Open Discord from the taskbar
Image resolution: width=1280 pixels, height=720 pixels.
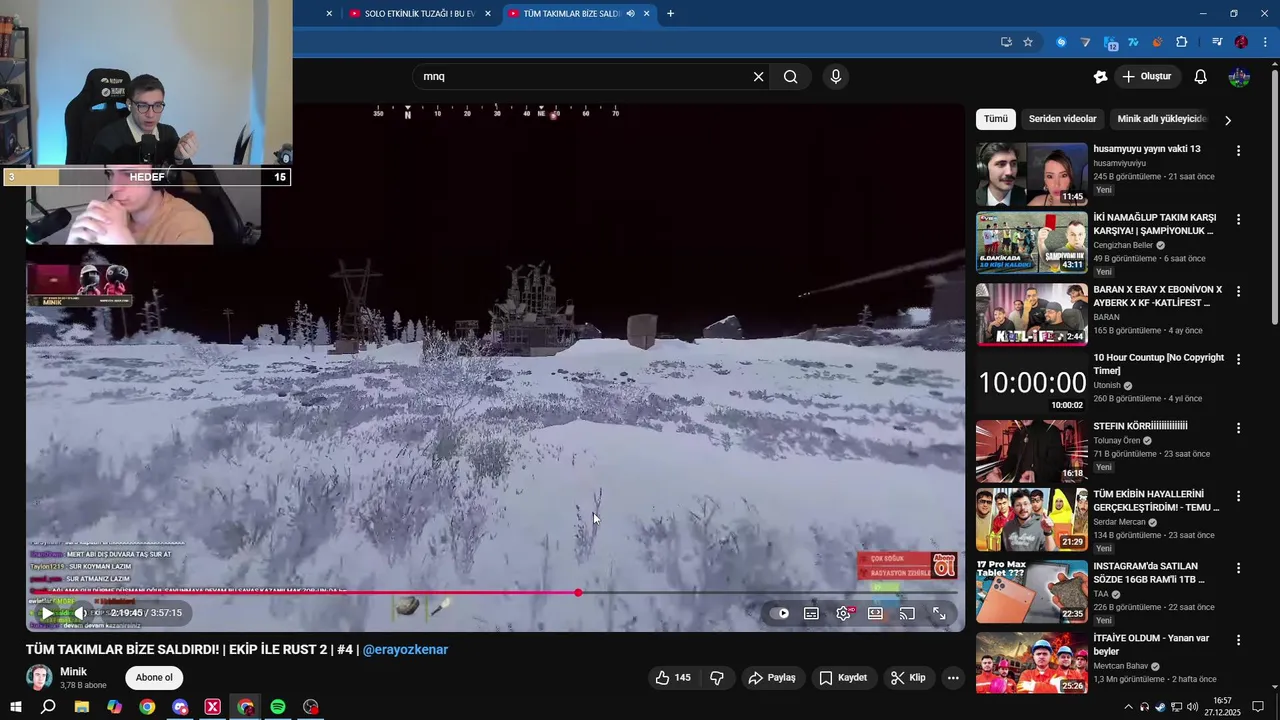point(180,707)
